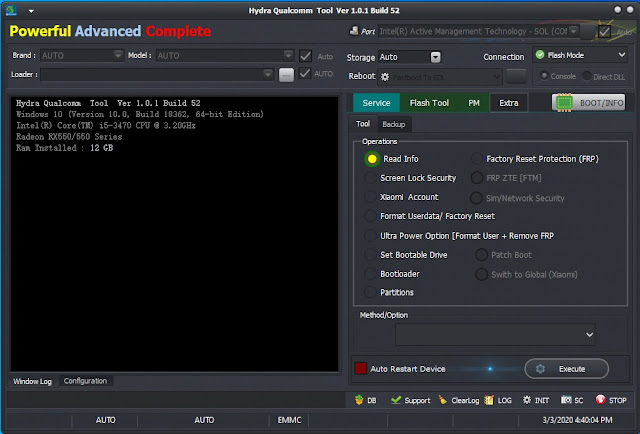Screen dimensions: 640x434
Task: Click the green Flash Mode check icon
Action: [540, 55]
